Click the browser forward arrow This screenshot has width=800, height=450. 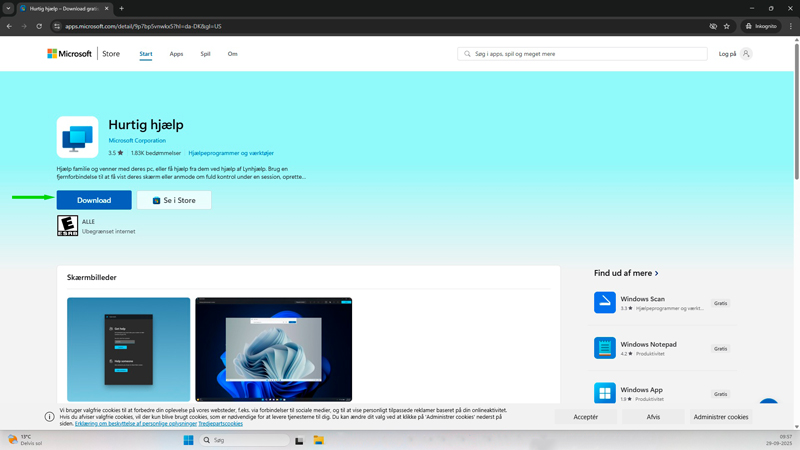tap(24, 26)
